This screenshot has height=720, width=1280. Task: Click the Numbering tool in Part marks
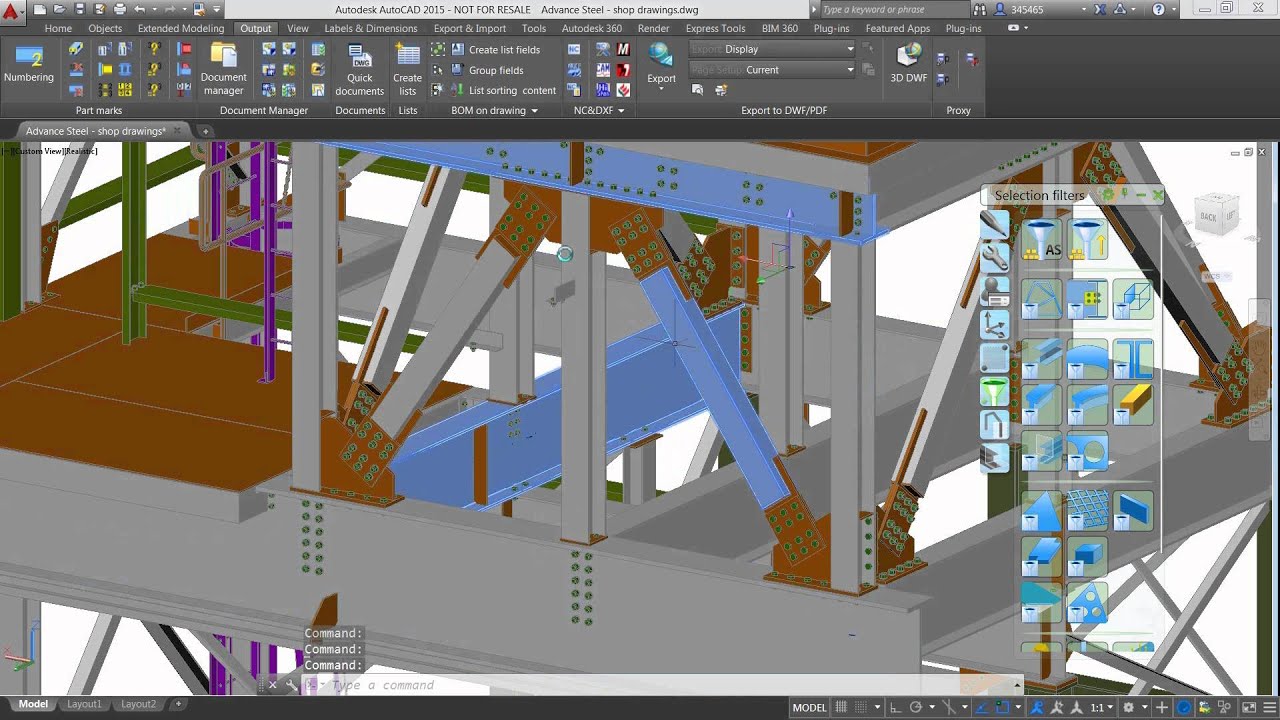[29, 66]
